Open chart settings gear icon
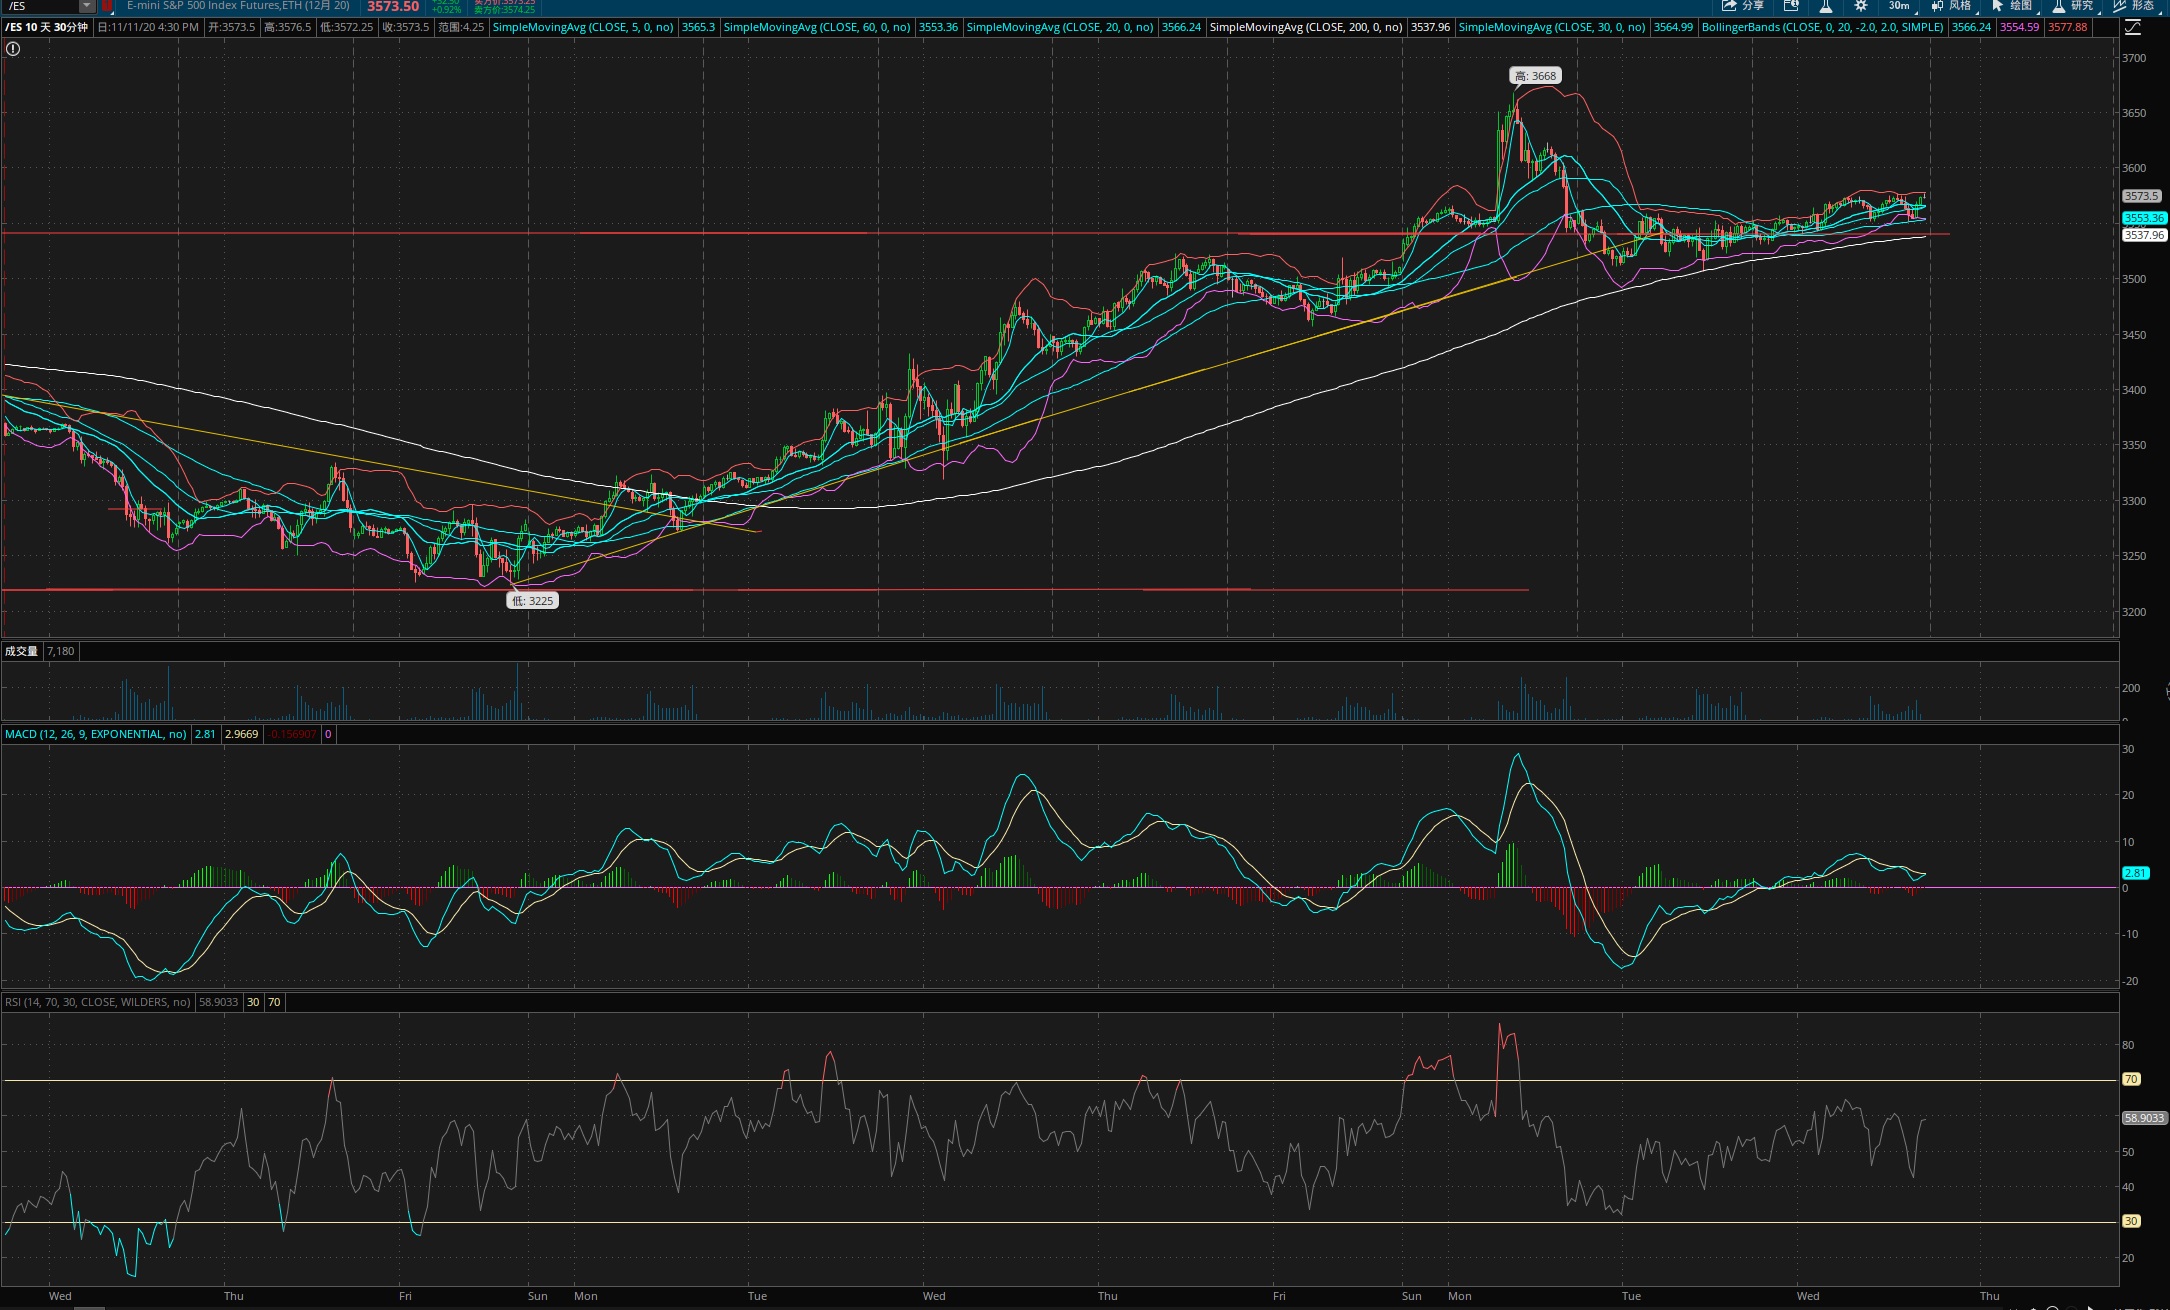 1860,6
